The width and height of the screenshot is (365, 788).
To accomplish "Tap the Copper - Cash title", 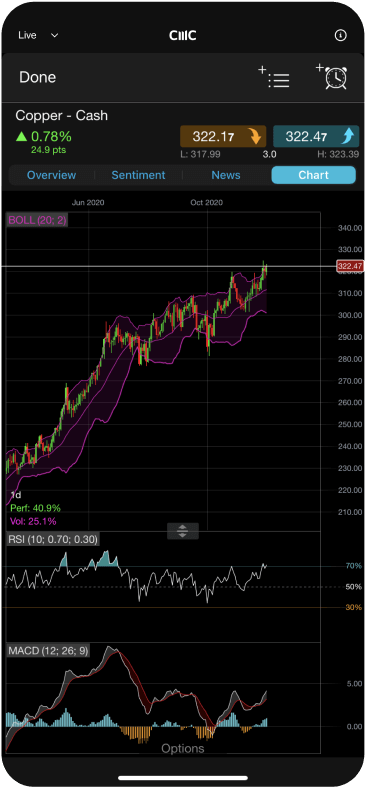I will (61, 116).
